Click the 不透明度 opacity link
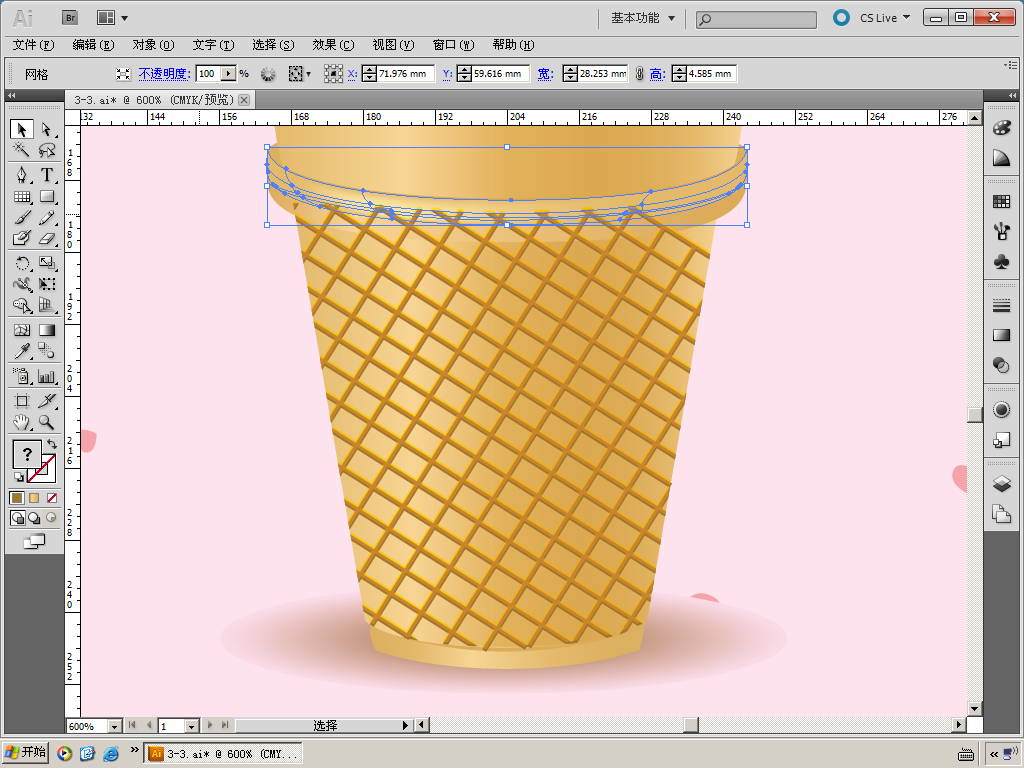Viewport: 1024px width, 768px height. tap(163, 74)
